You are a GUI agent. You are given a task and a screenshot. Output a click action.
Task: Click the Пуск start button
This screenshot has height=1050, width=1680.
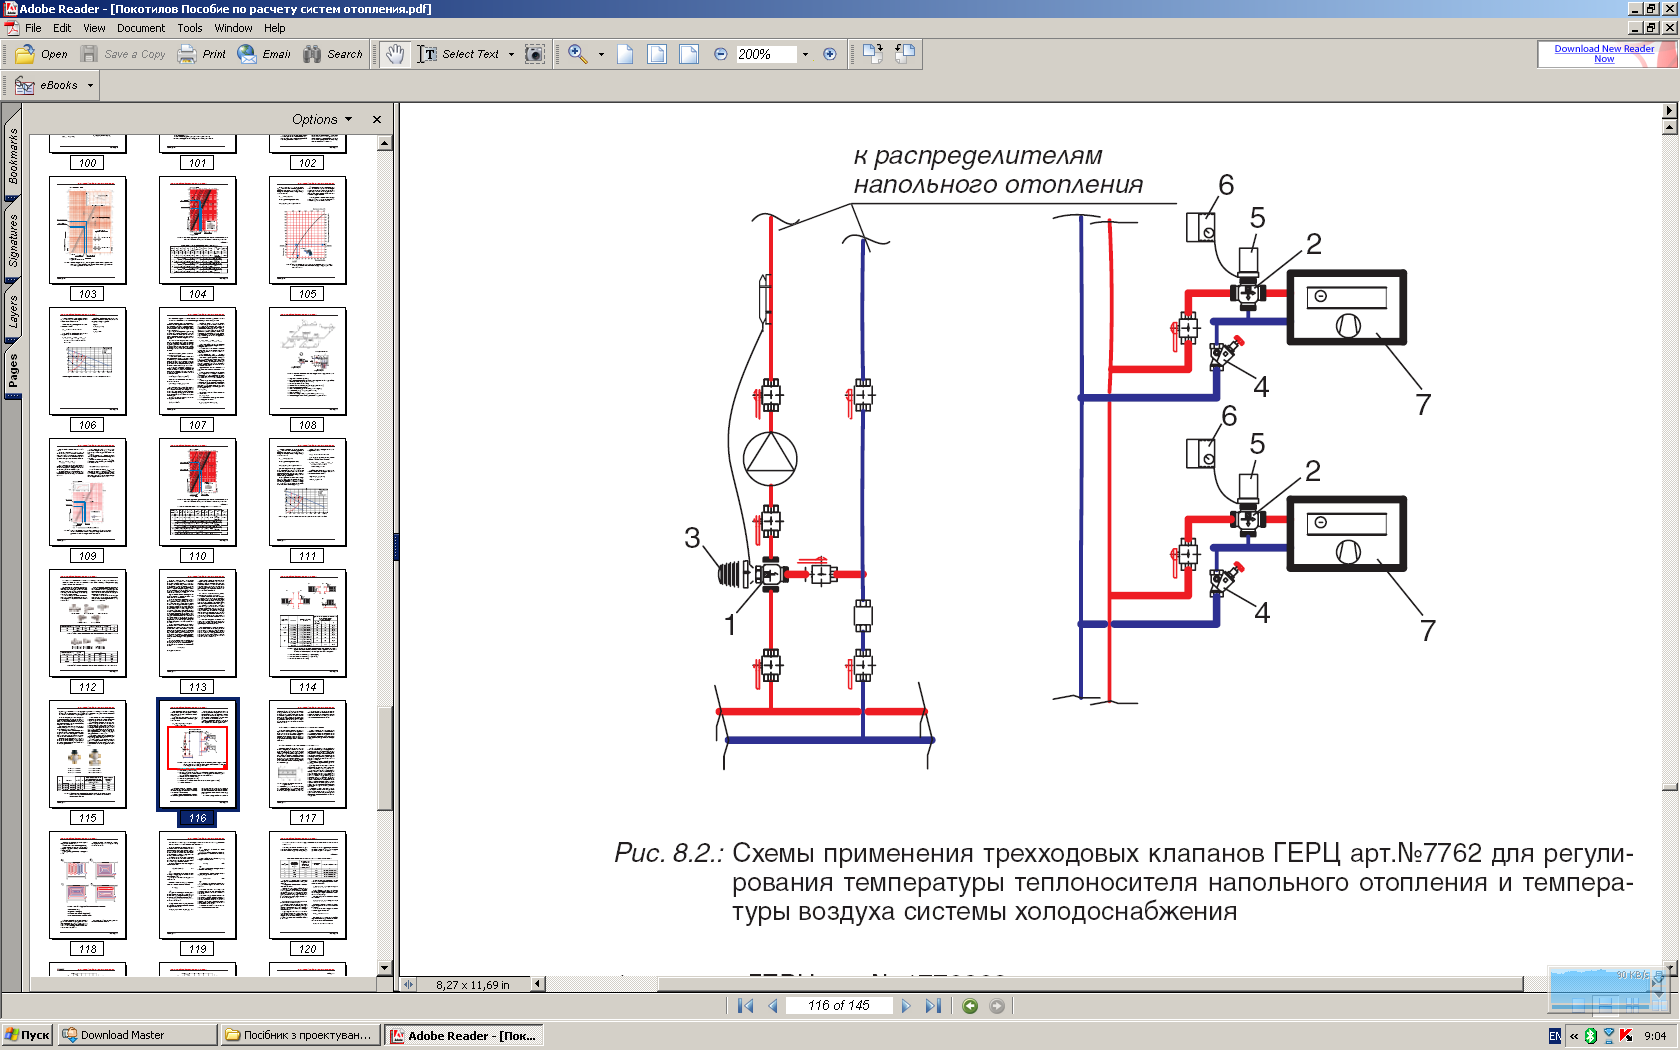point(27,1035)
